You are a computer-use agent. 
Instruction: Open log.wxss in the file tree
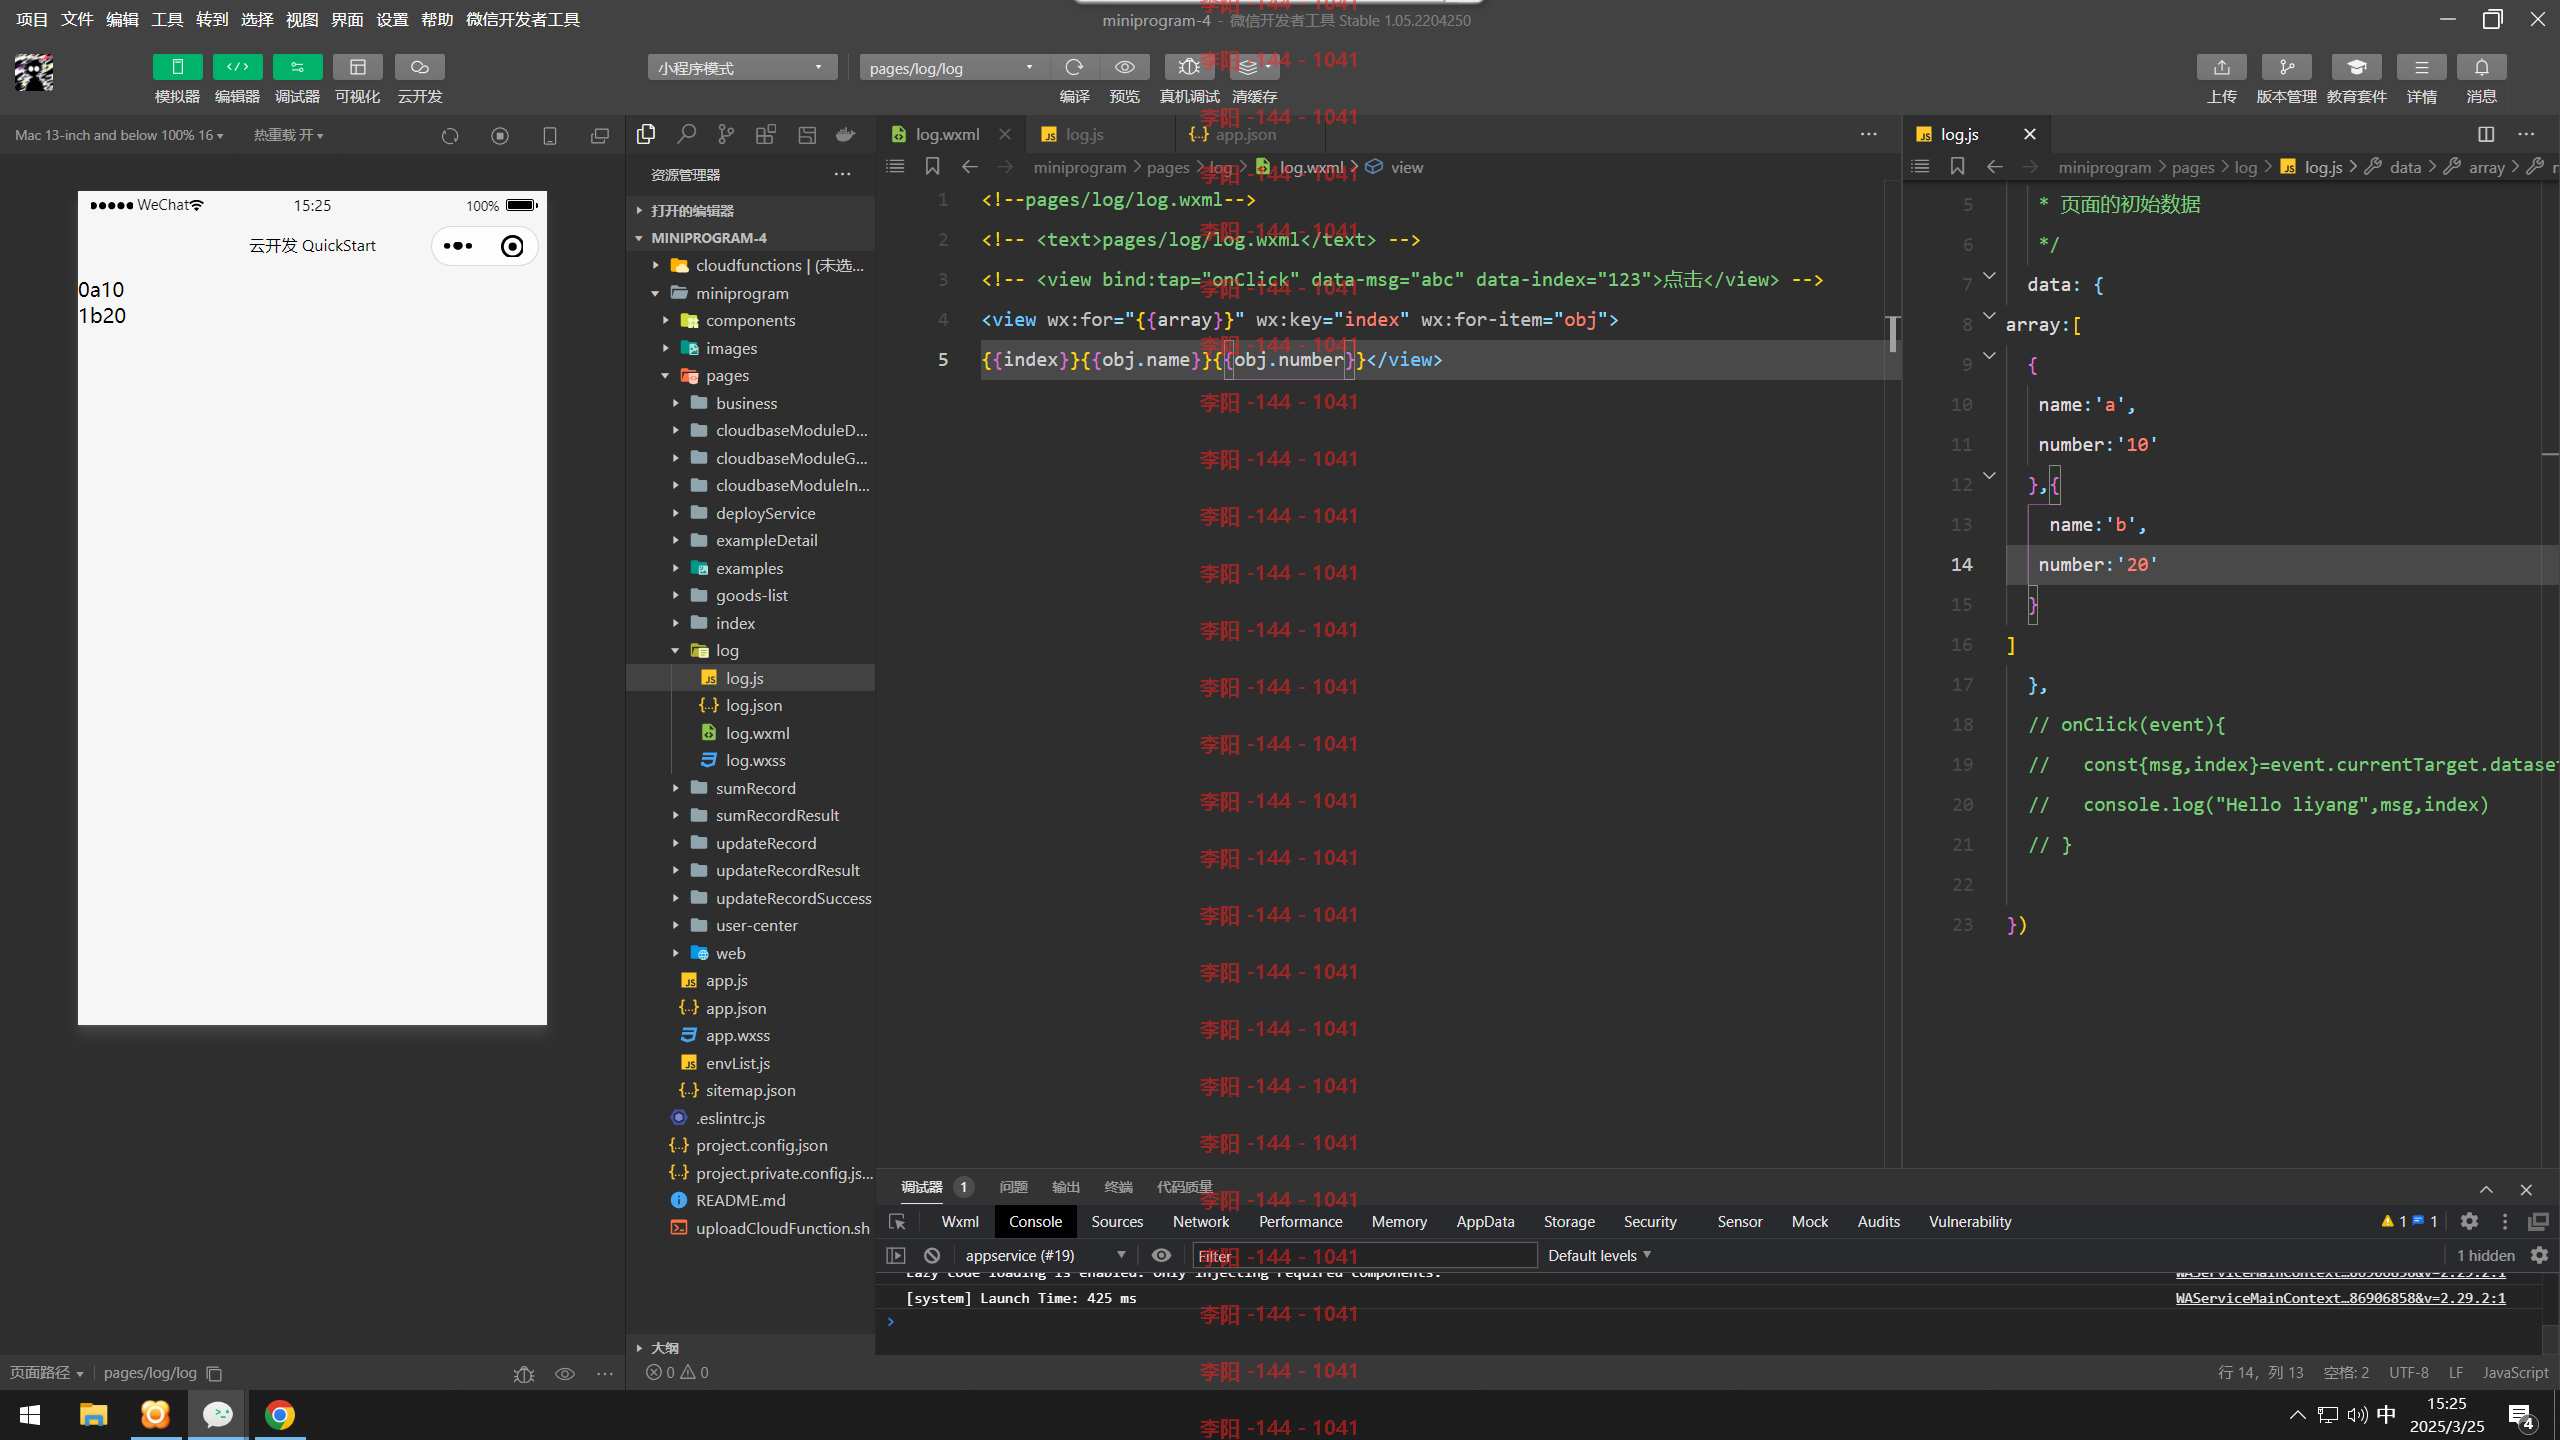[x=755, y=760]
